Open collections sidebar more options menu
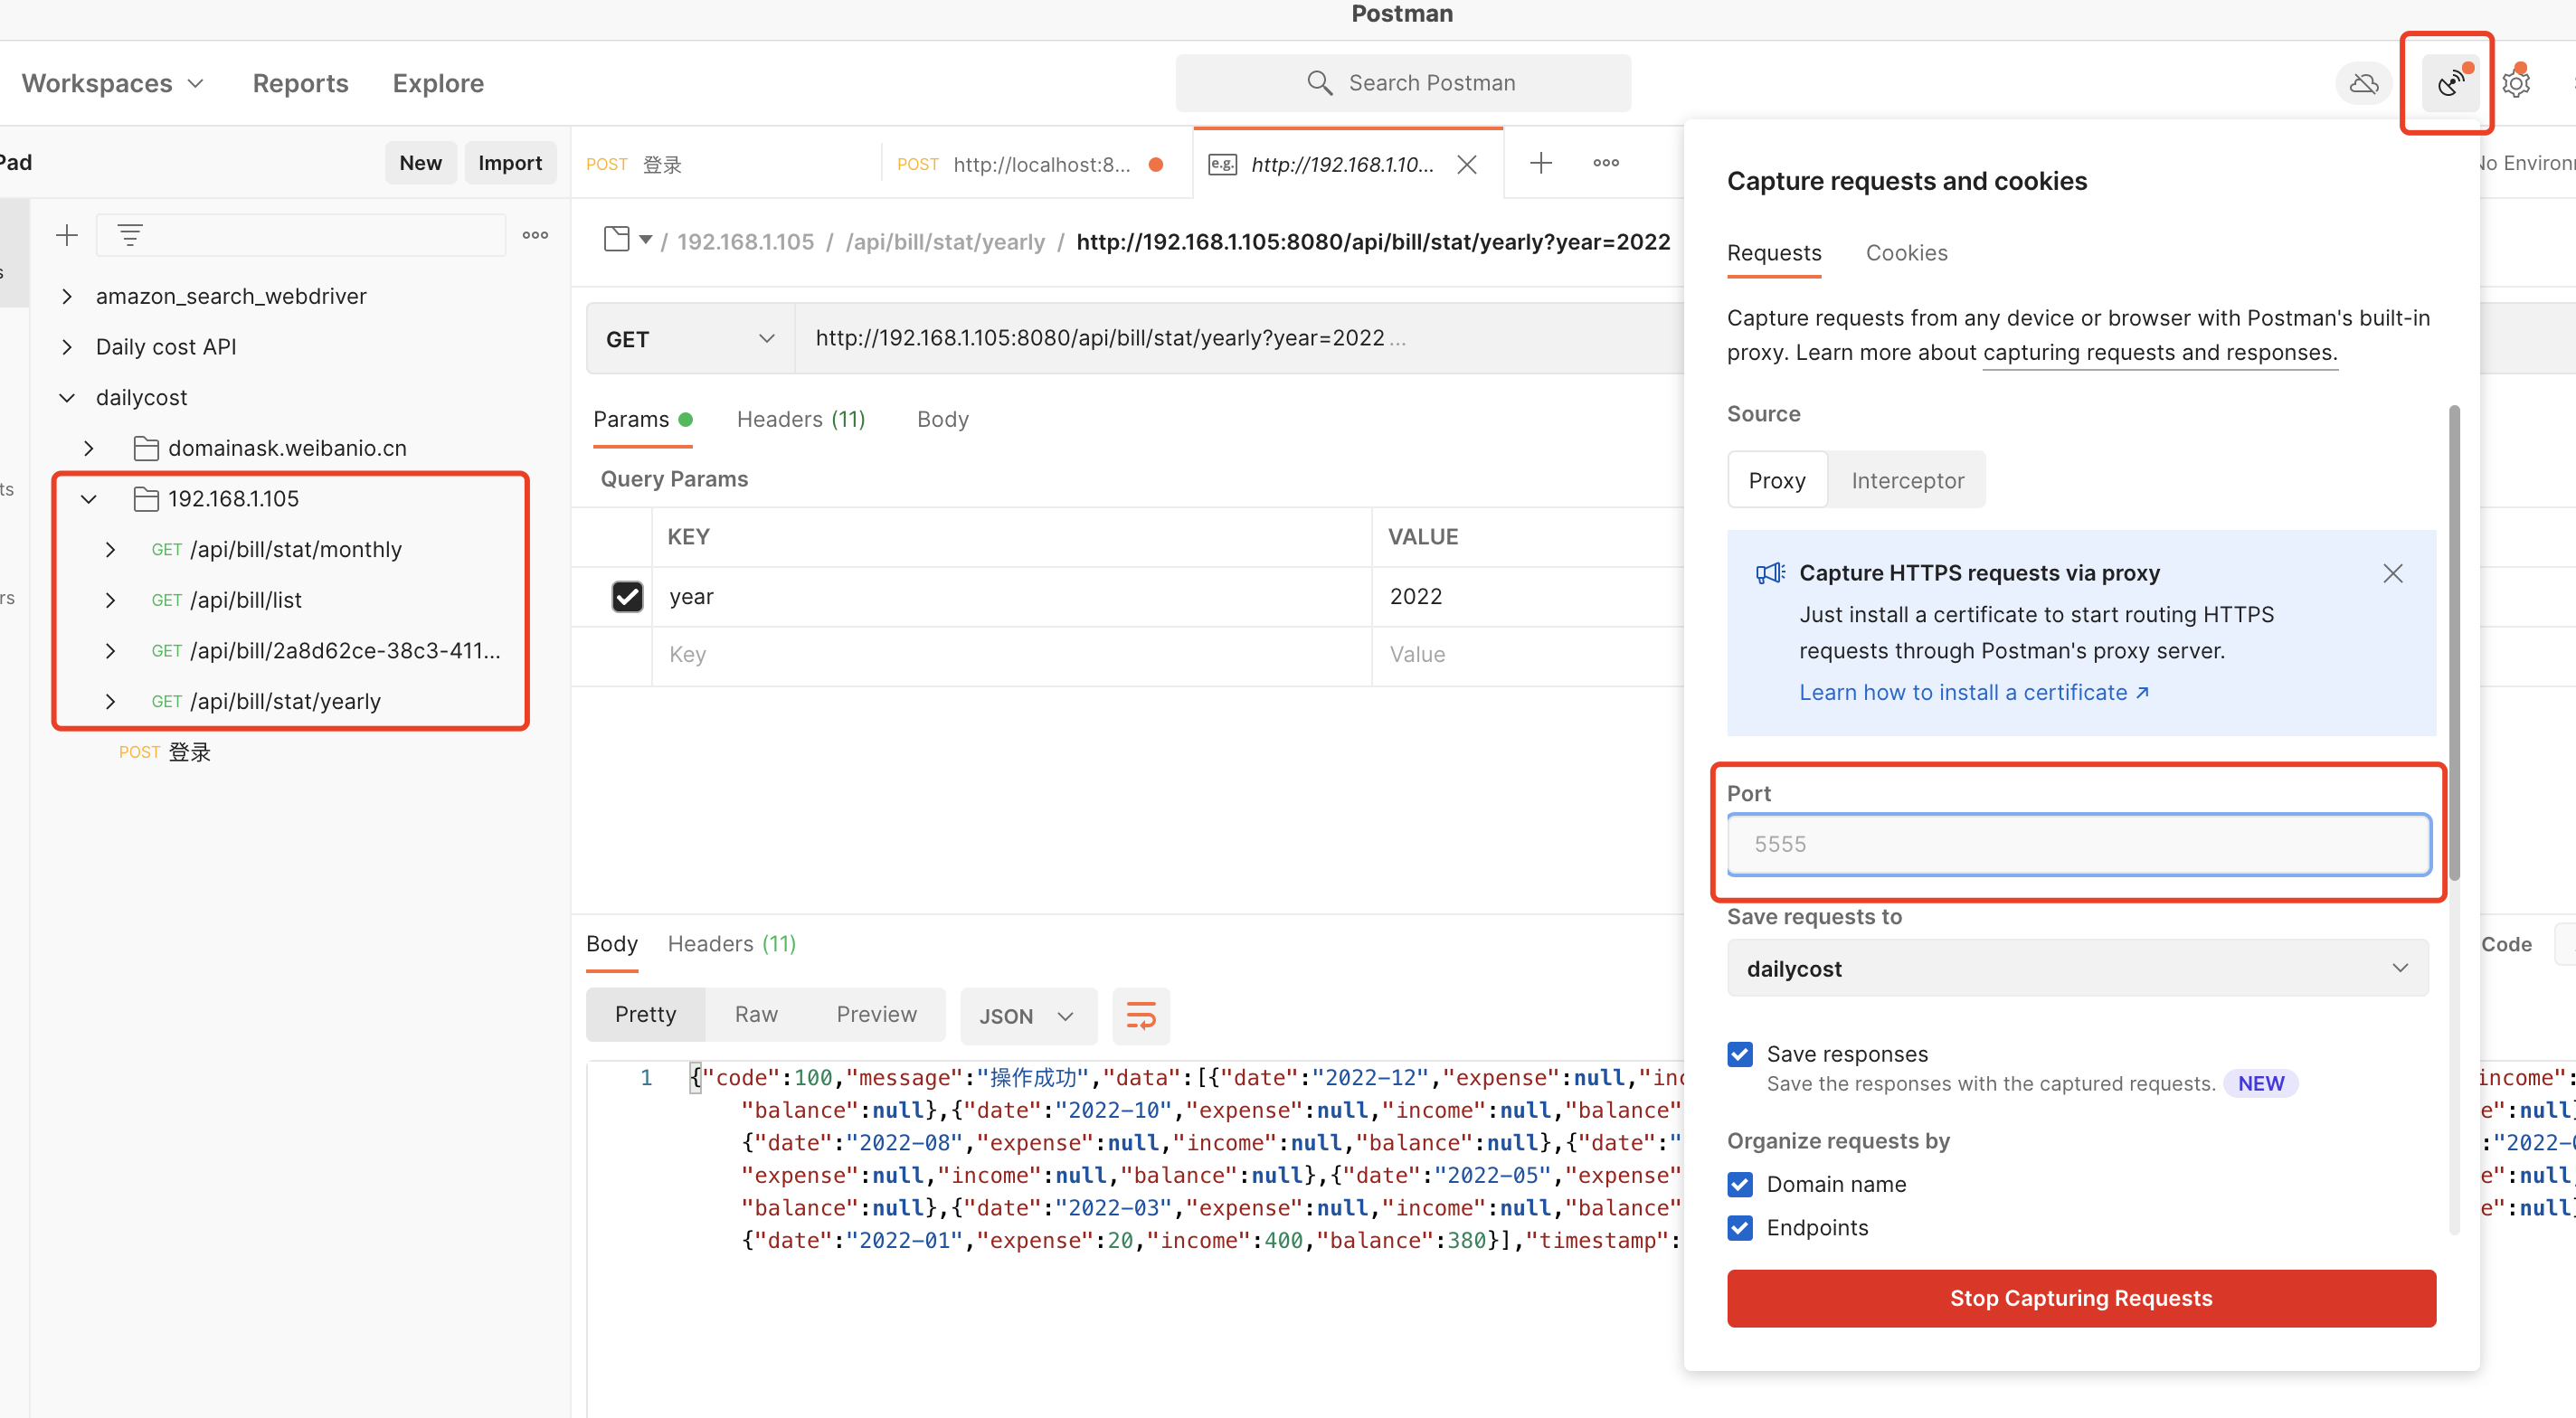This screenshot has width=2576, height=1418. pyautogui.click(x=535, y=236)
